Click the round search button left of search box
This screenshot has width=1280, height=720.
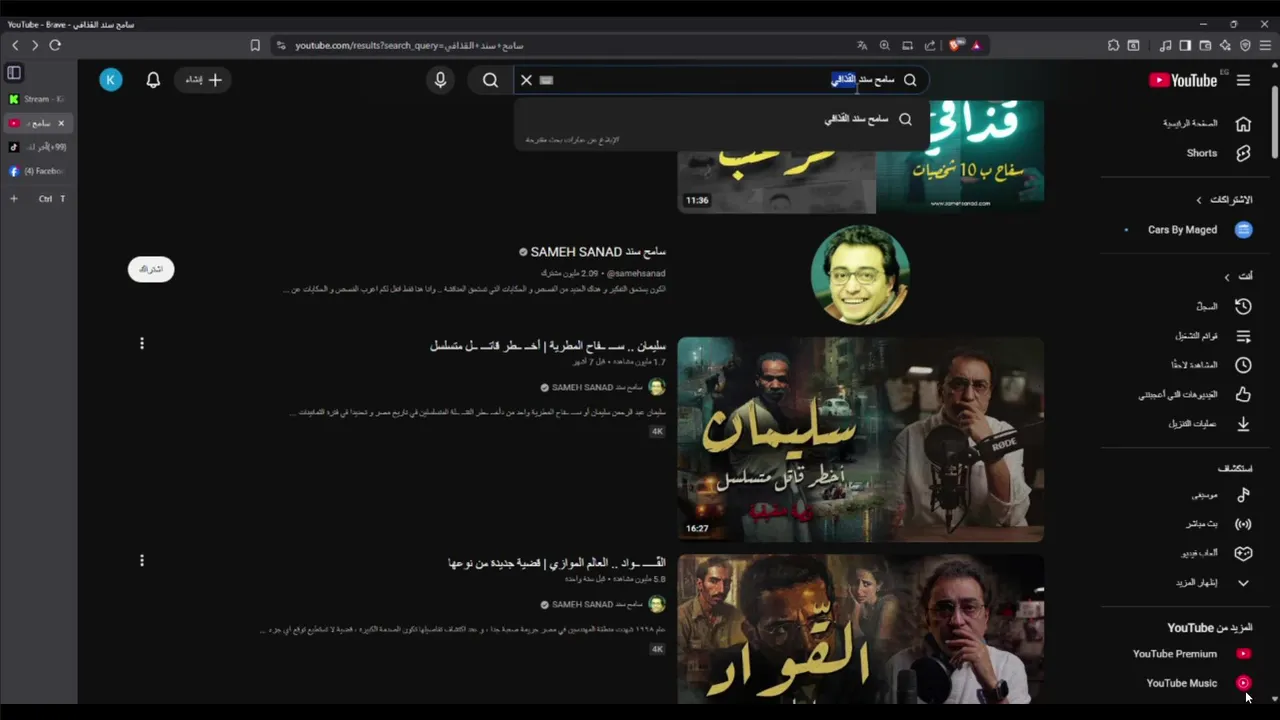(490, 80)
